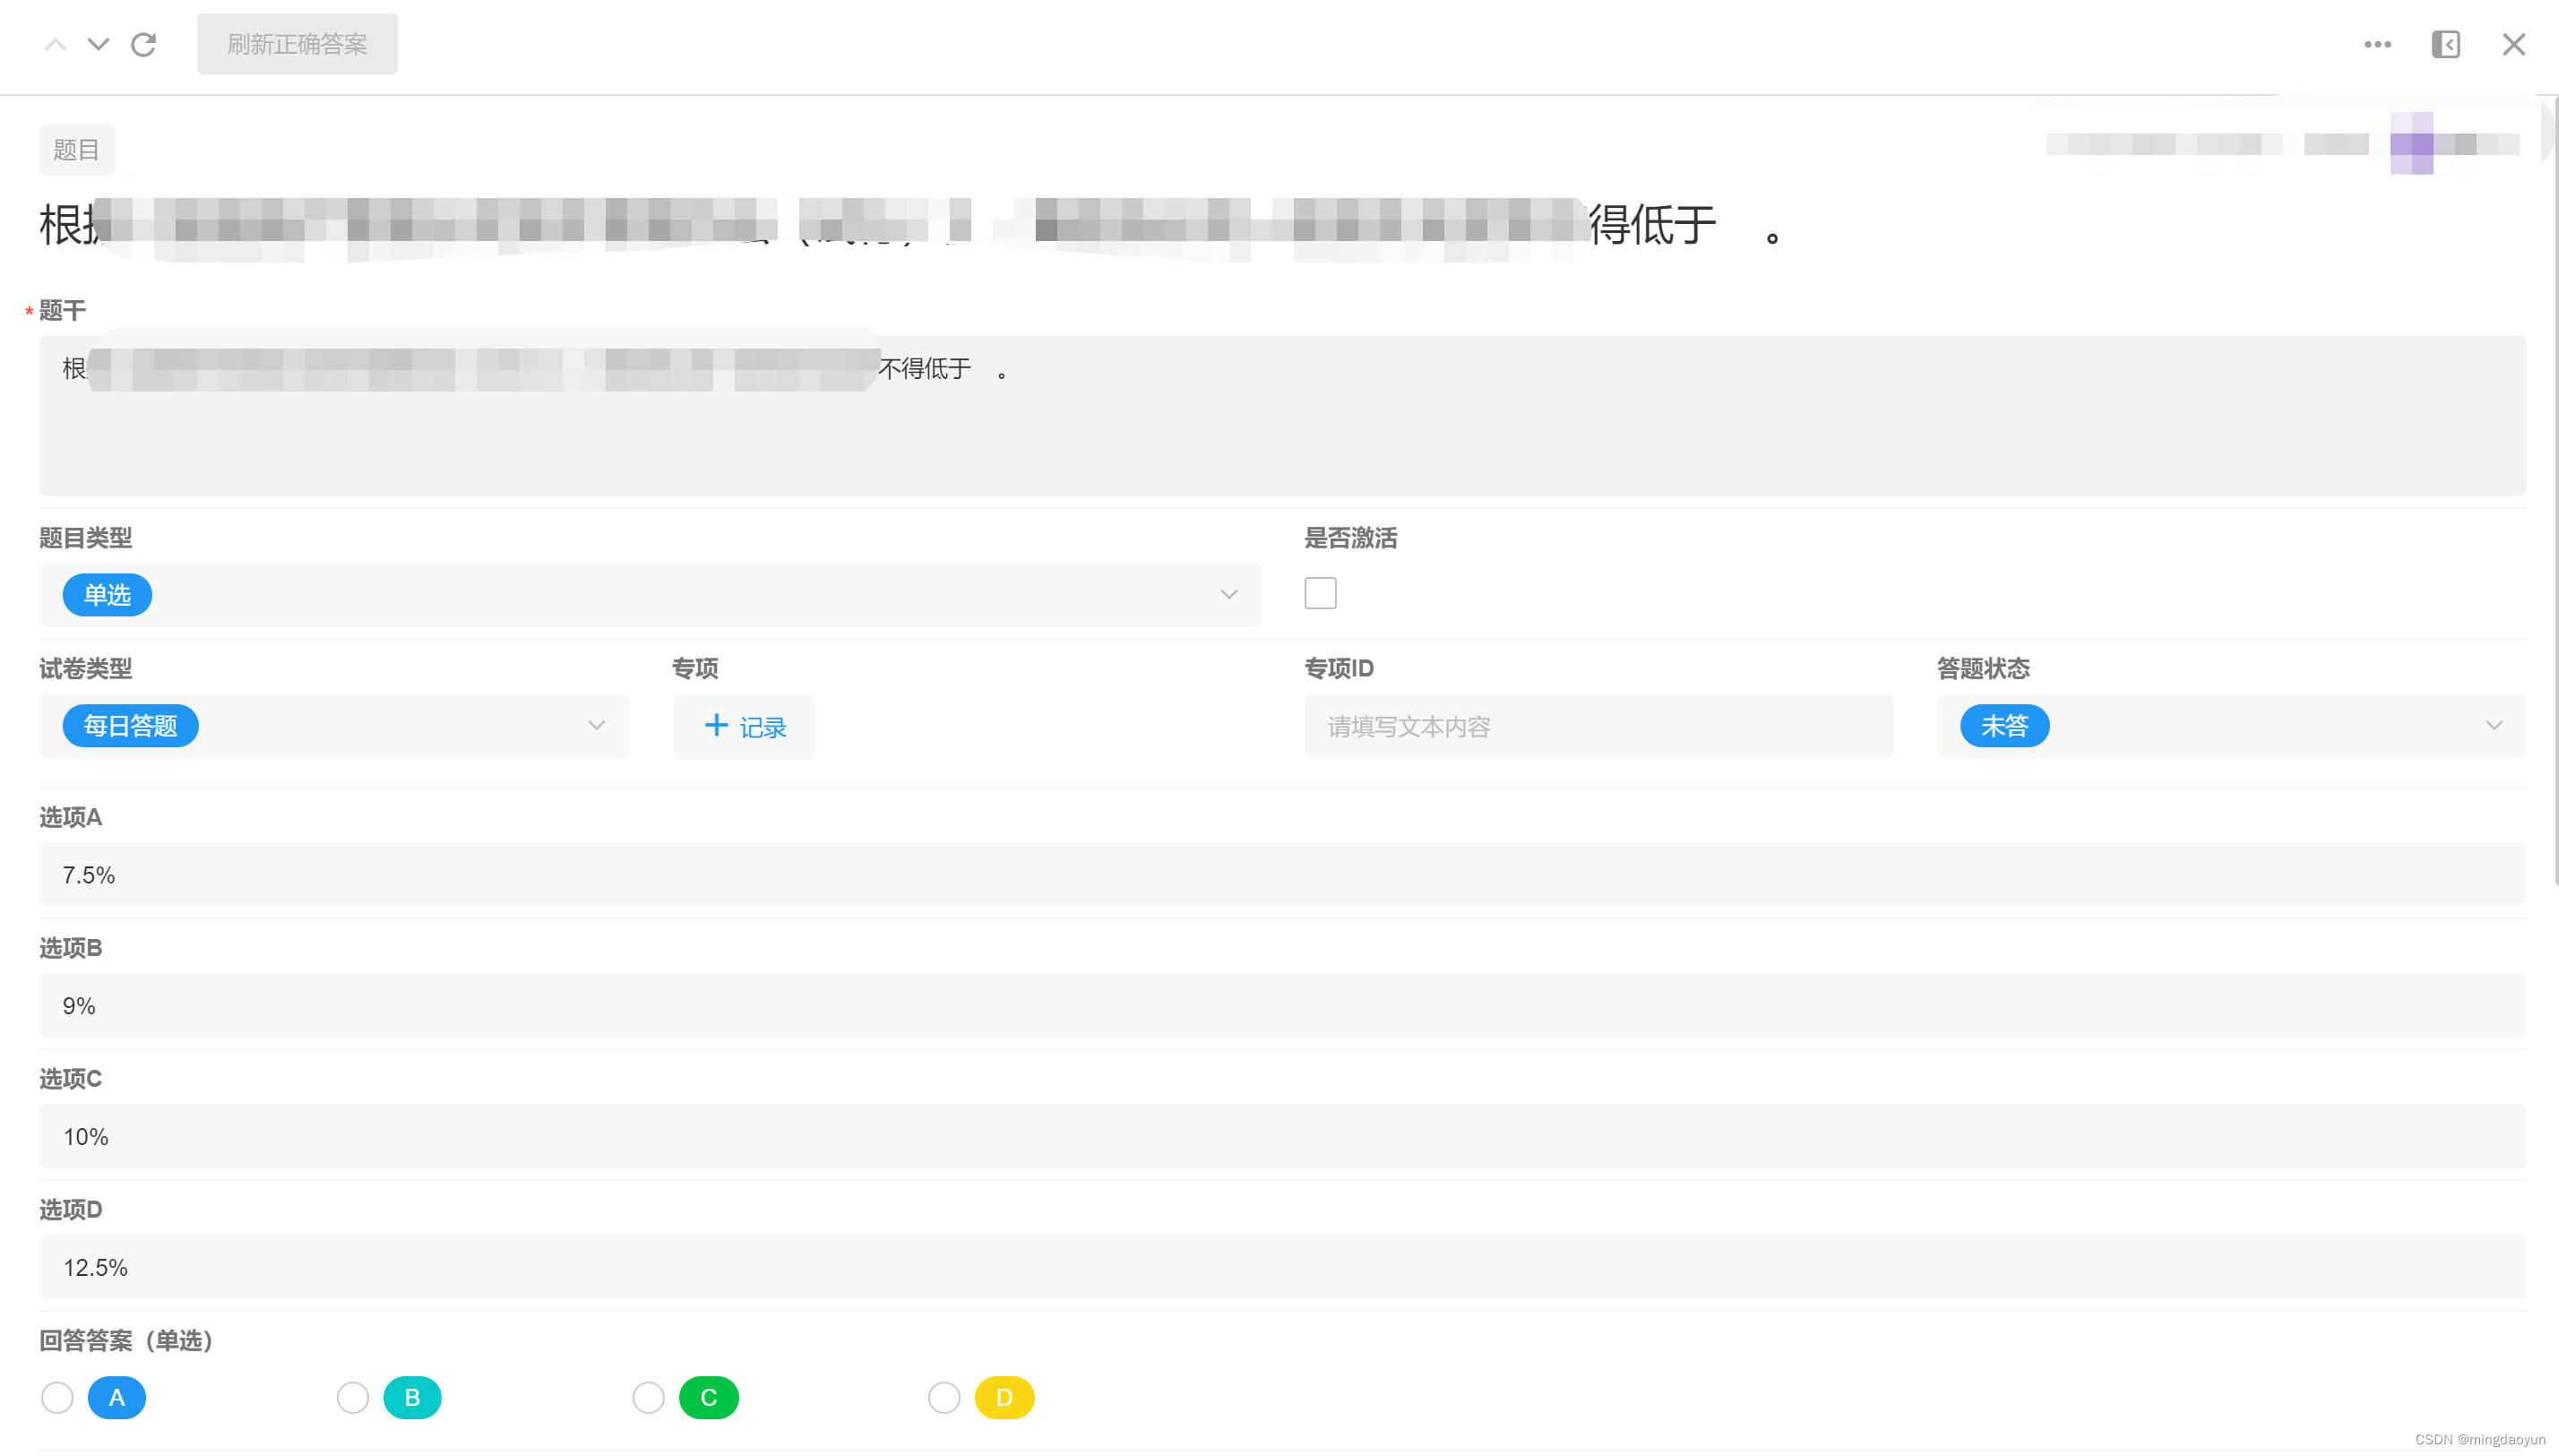Click the 专项ID text input field
2559x1456 pixels.
pos(1598,726)
